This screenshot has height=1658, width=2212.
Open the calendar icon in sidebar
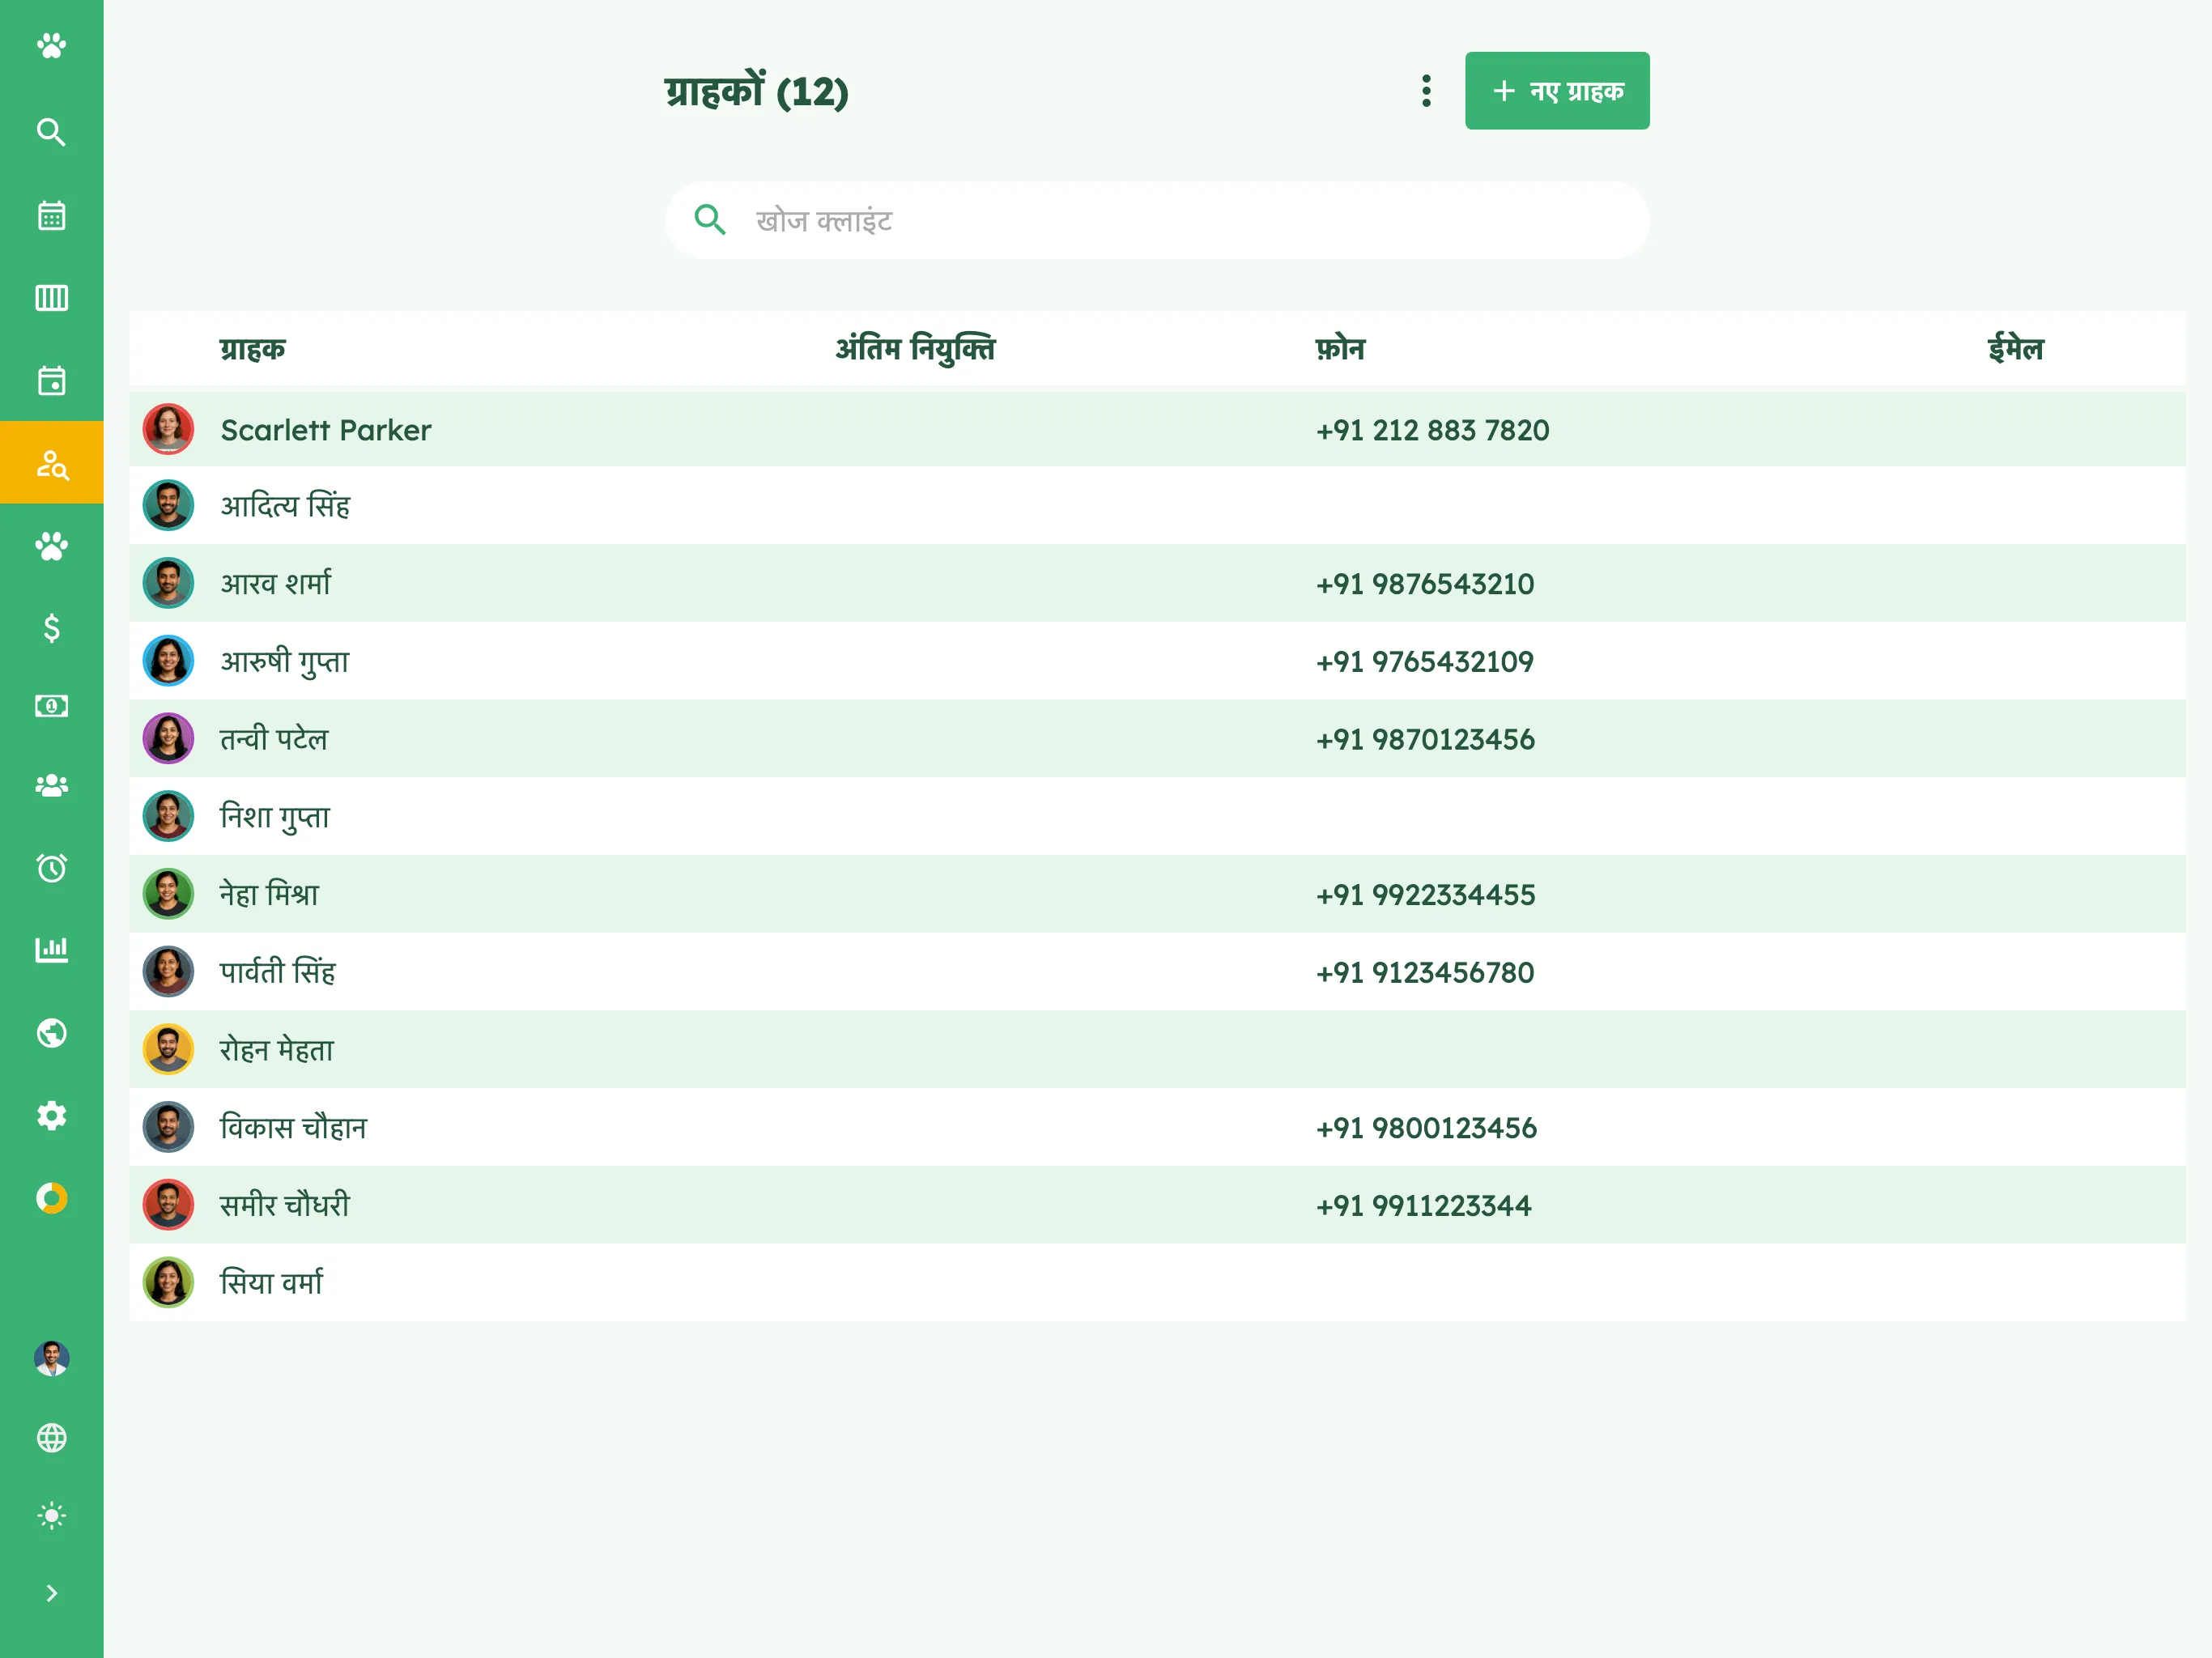(51, 215)
